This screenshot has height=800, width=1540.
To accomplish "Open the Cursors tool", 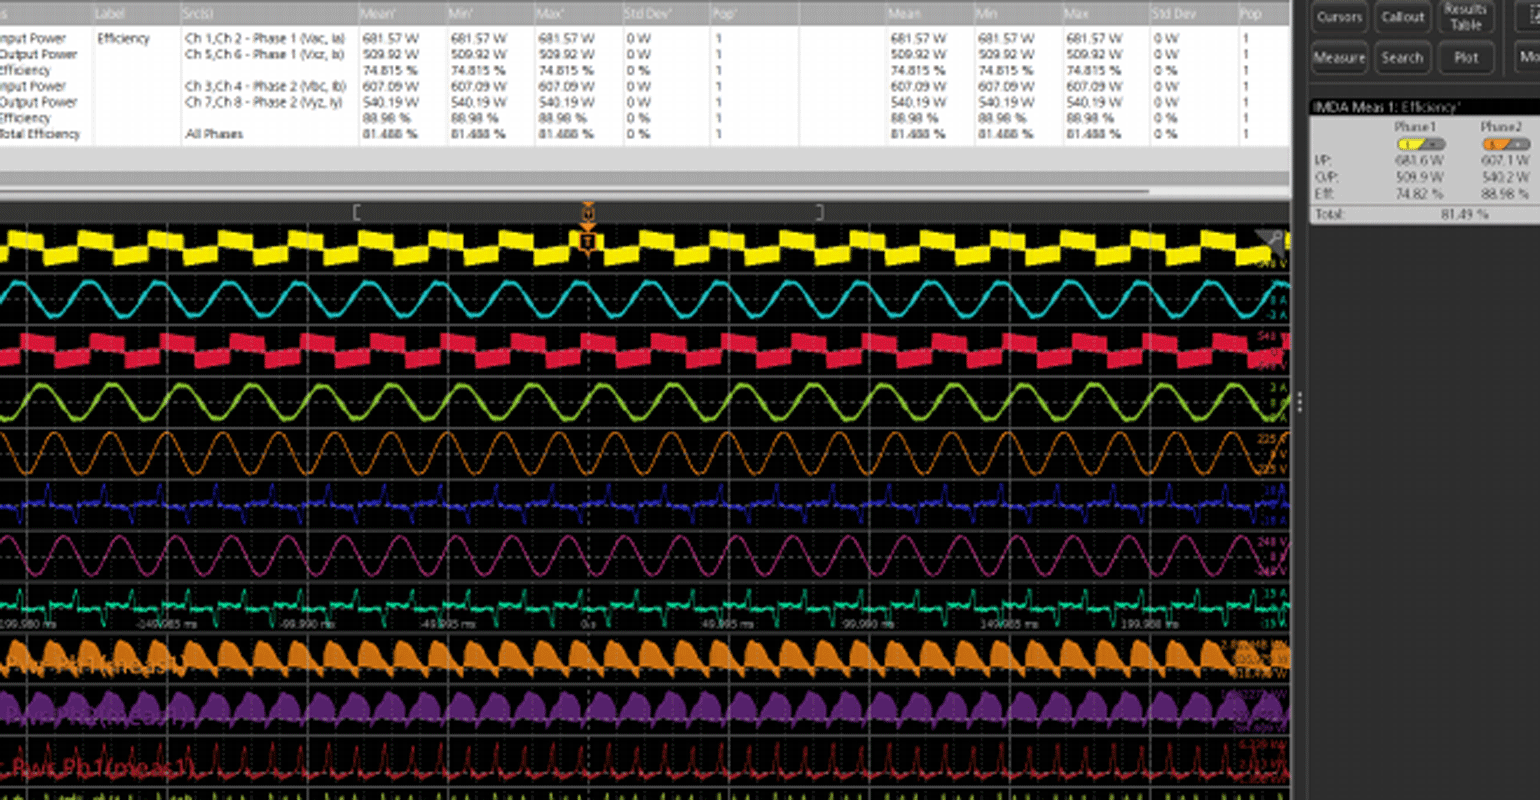I will click(x=1339, y=17).
